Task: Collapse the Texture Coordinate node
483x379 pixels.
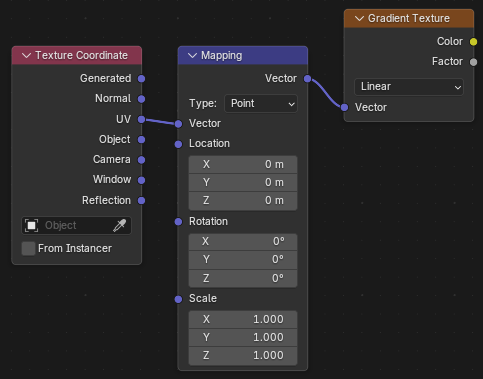Action: tap(26, 55)
